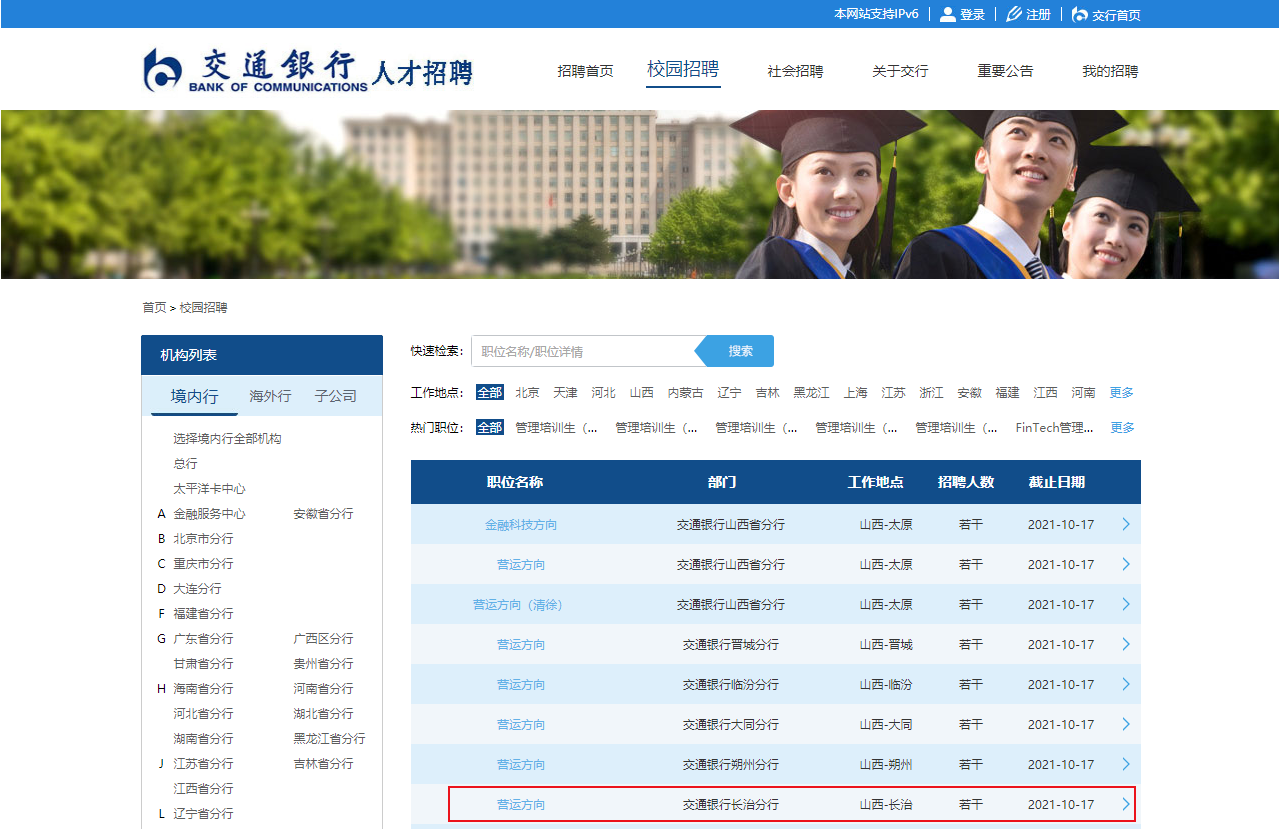
Task: Open arrow for 交通银行晋城分行 row
Action: (x=1126, y=644)
